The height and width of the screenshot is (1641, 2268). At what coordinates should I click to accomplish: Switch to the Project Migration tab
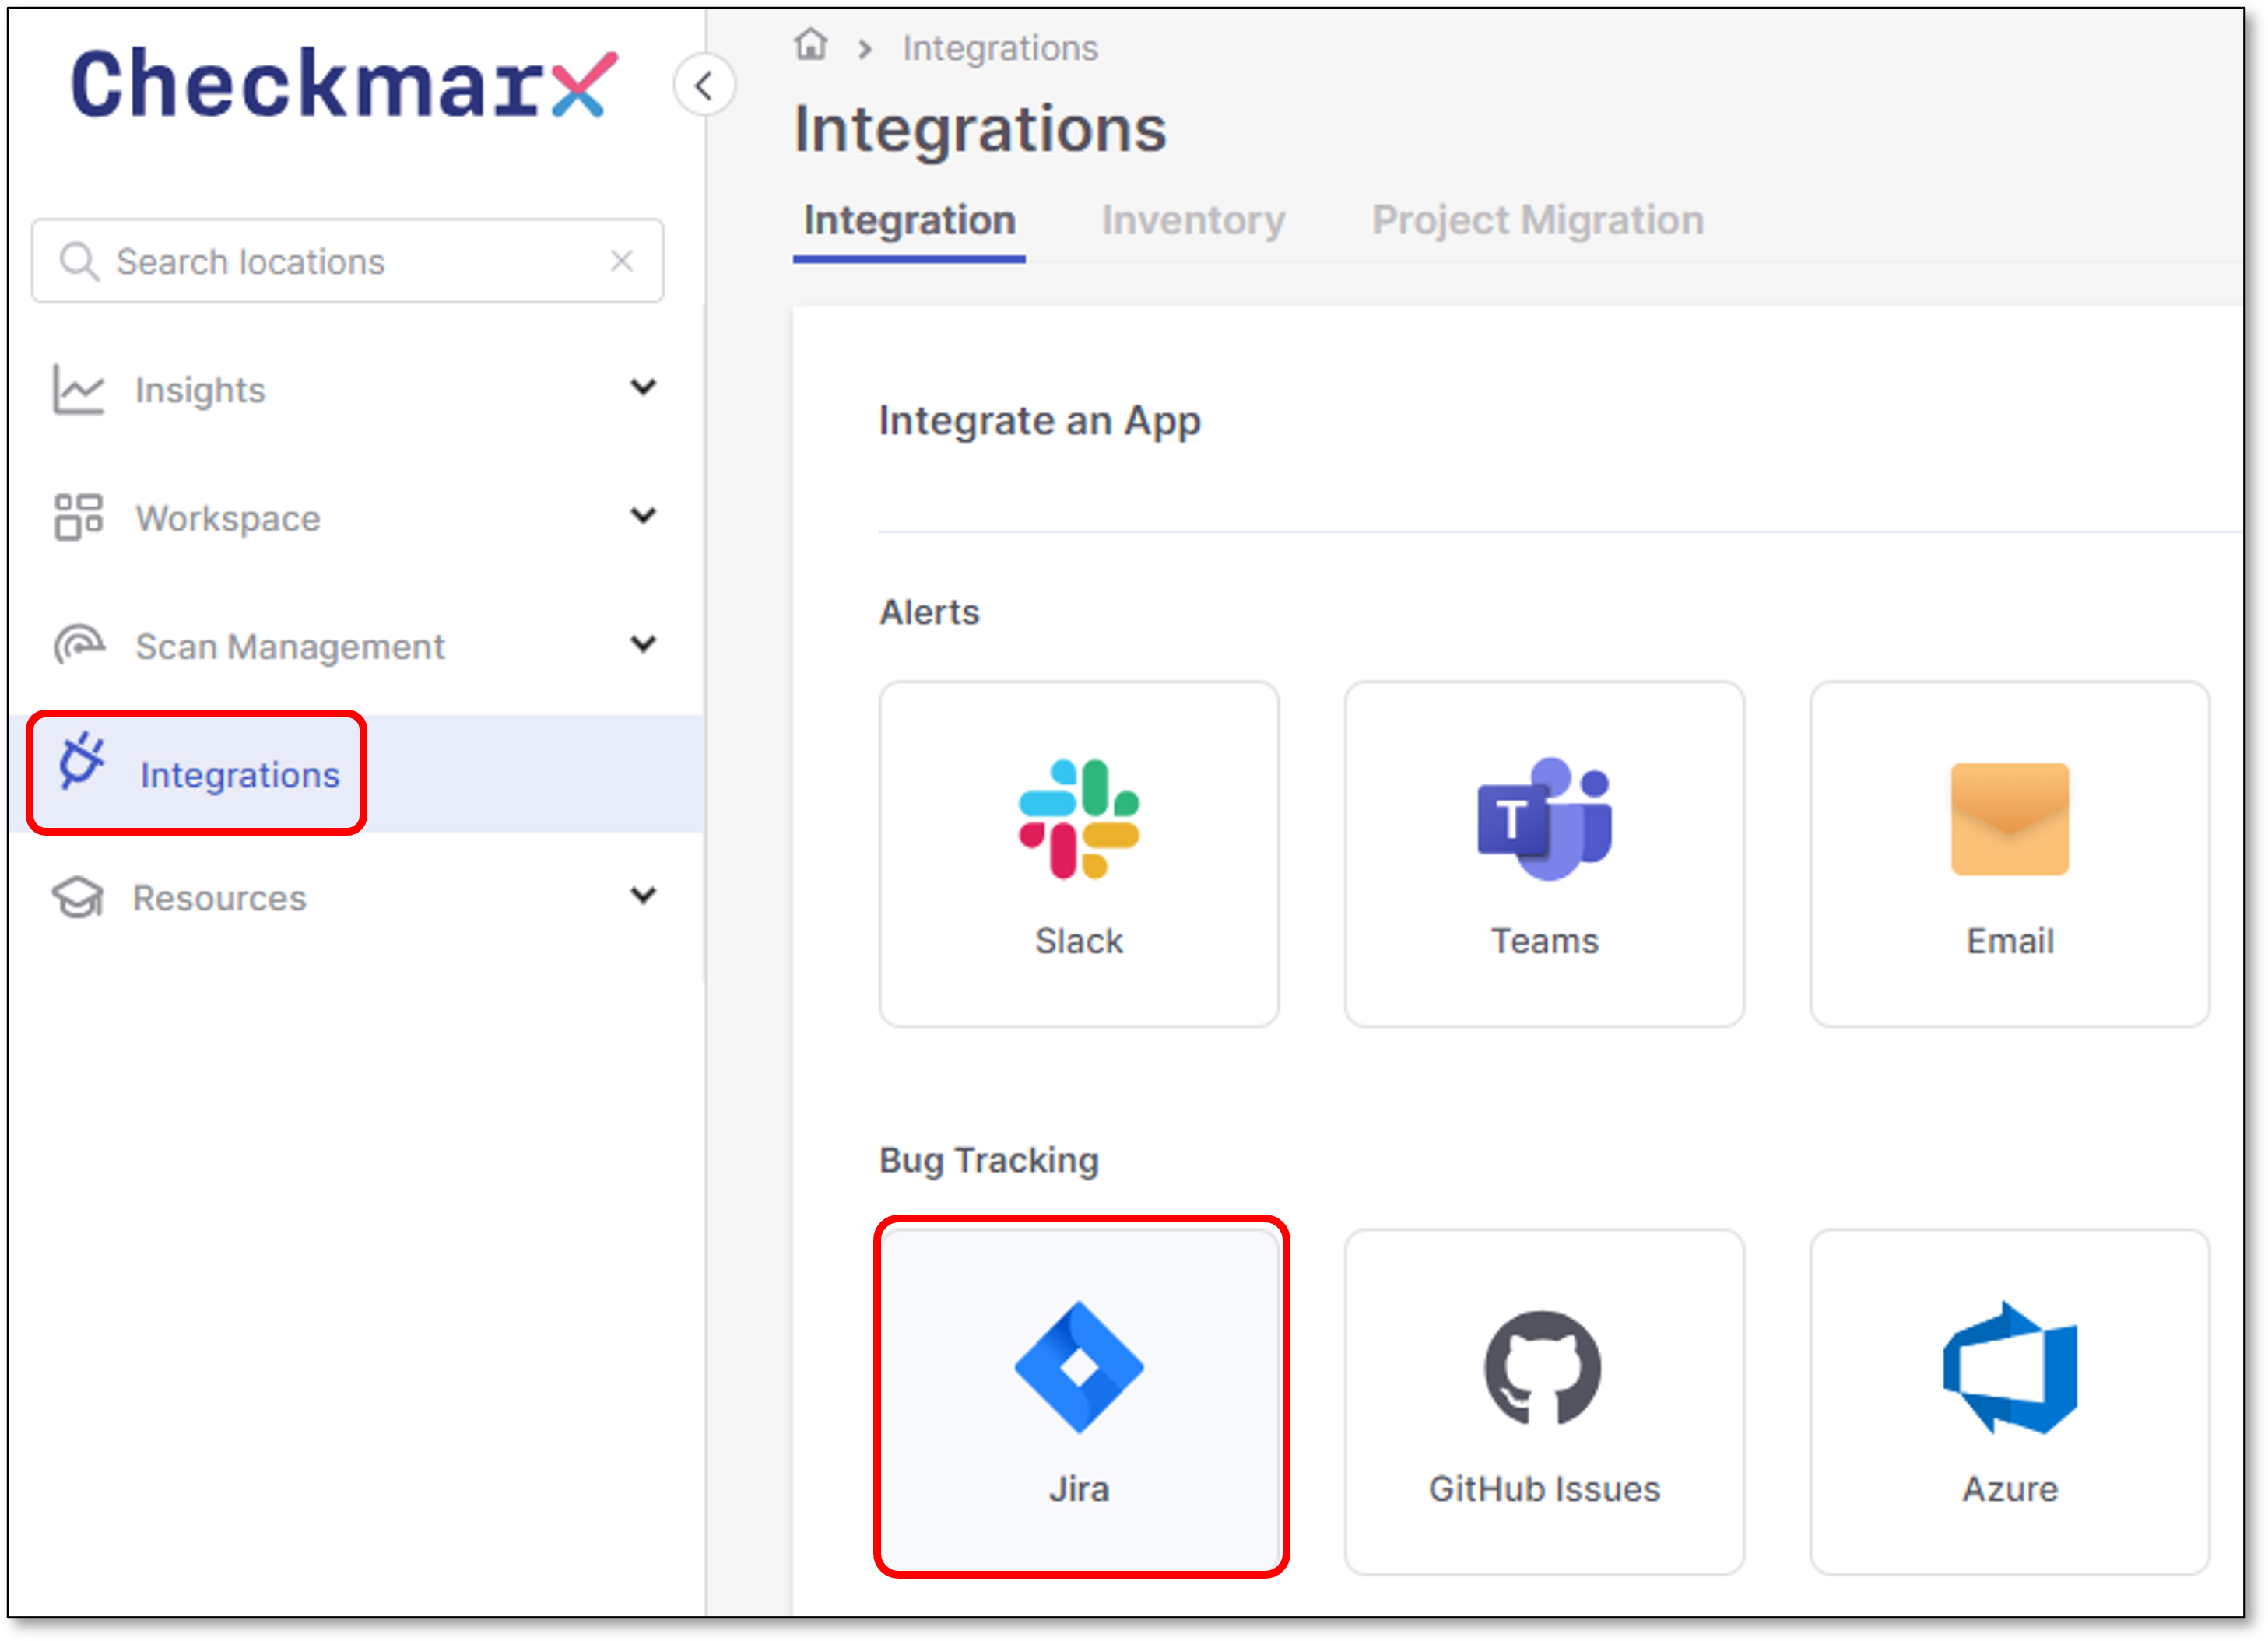[1538, 221]
